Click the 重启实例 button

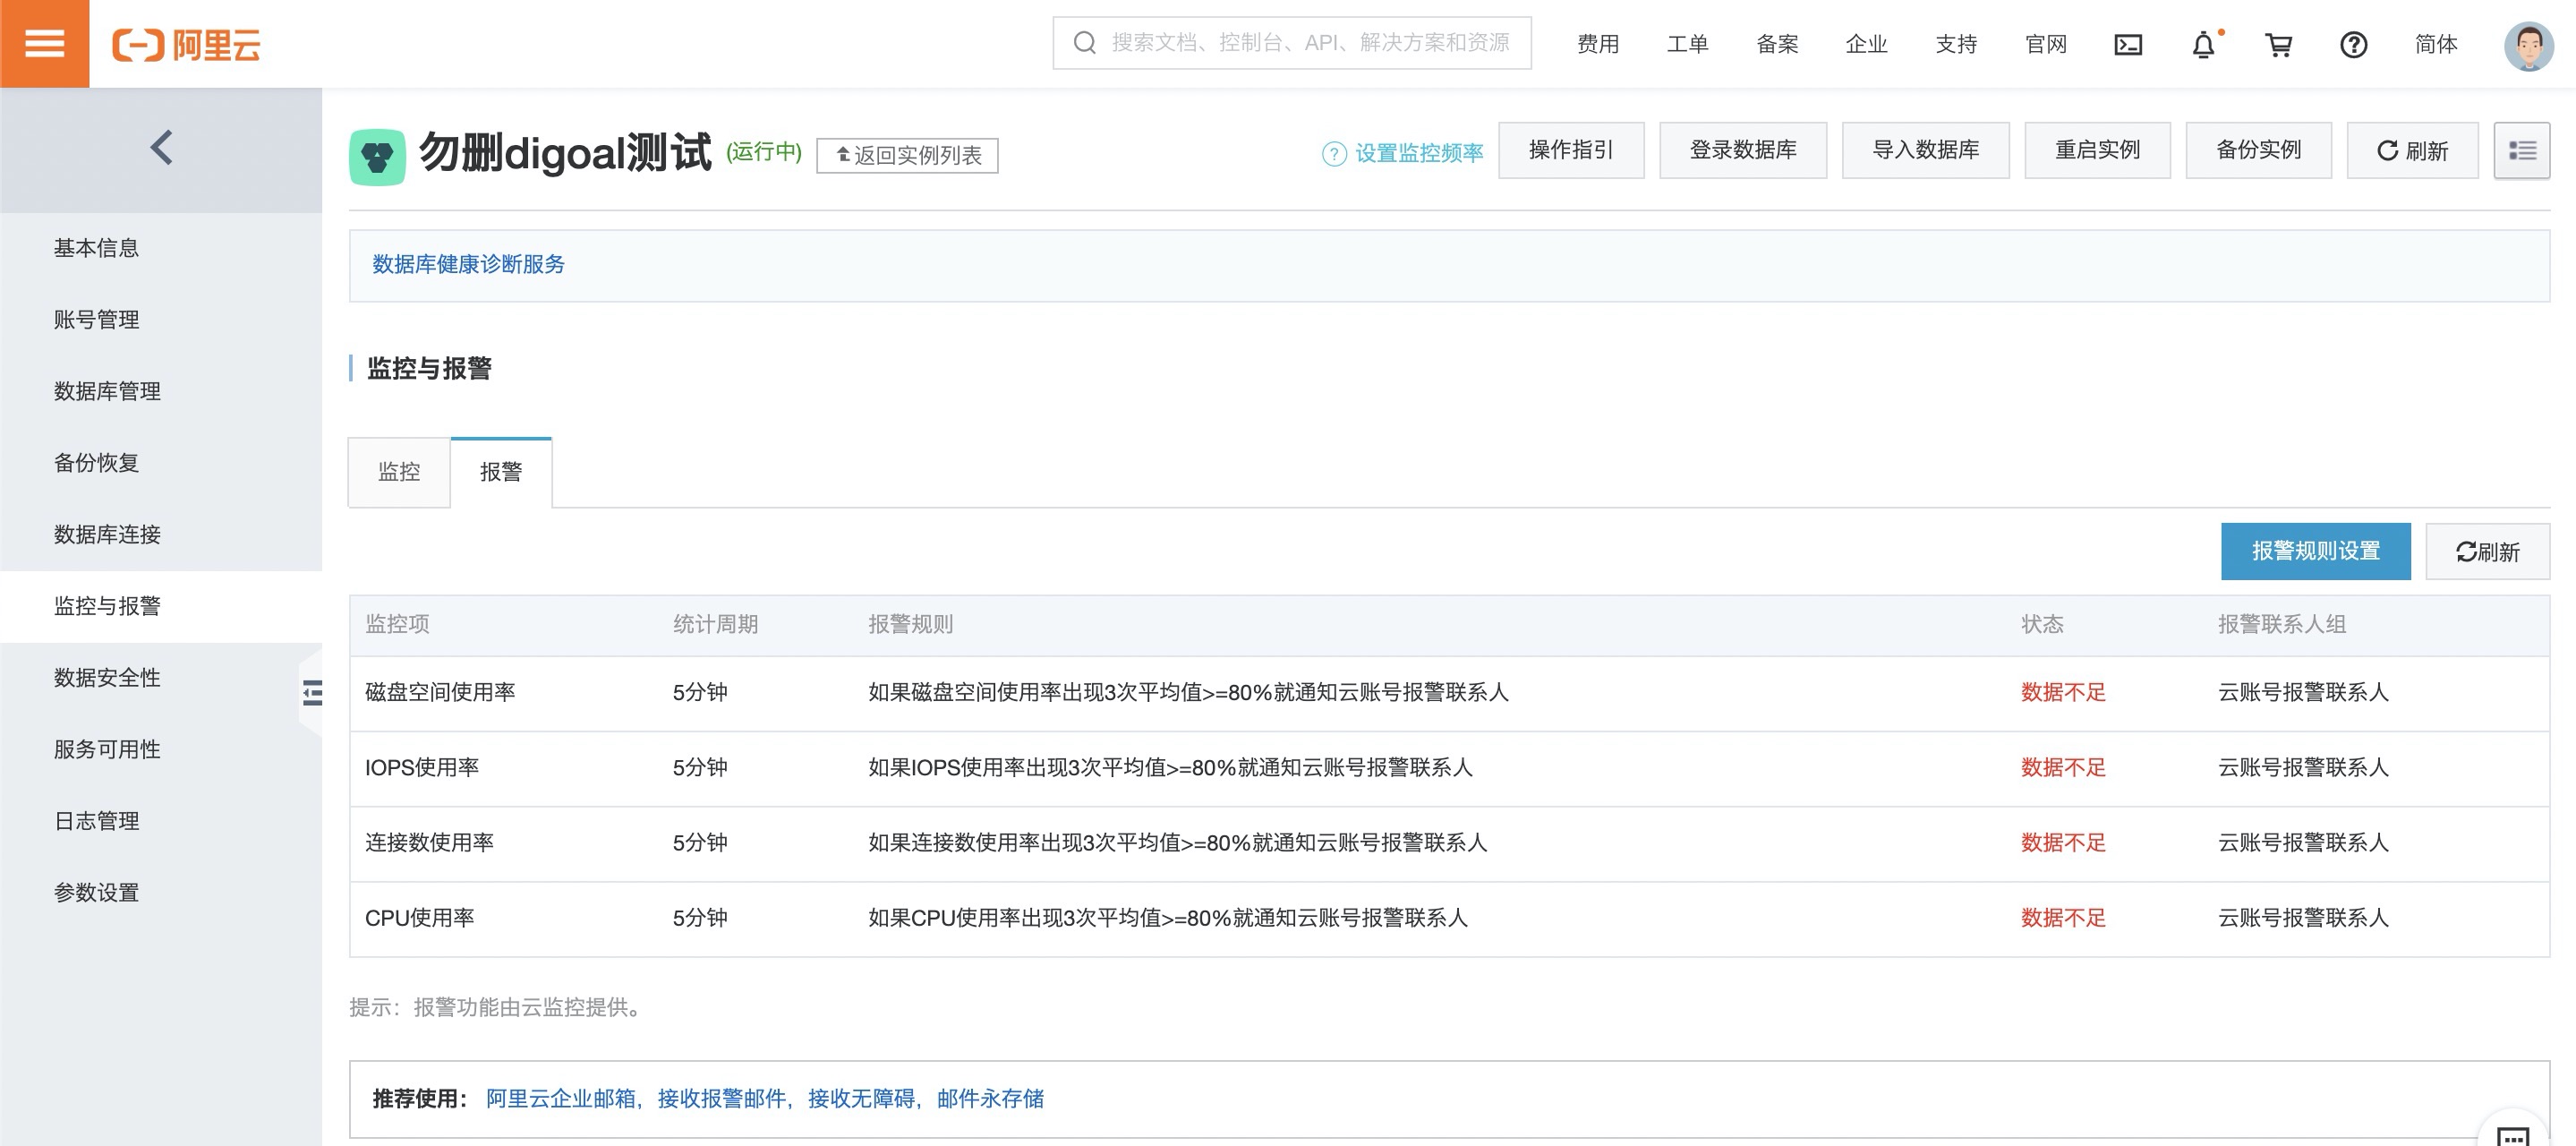[2097, 150]
